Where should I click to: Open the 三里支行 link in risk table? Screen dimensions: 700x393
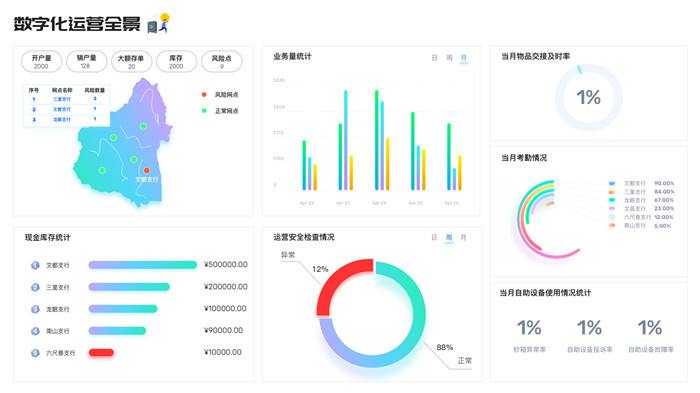point(62,99)
